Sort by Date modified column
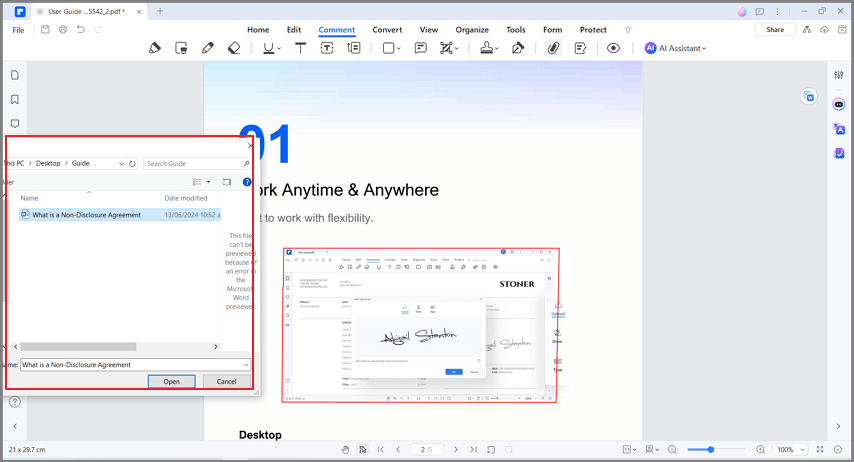 click(186, 198)
